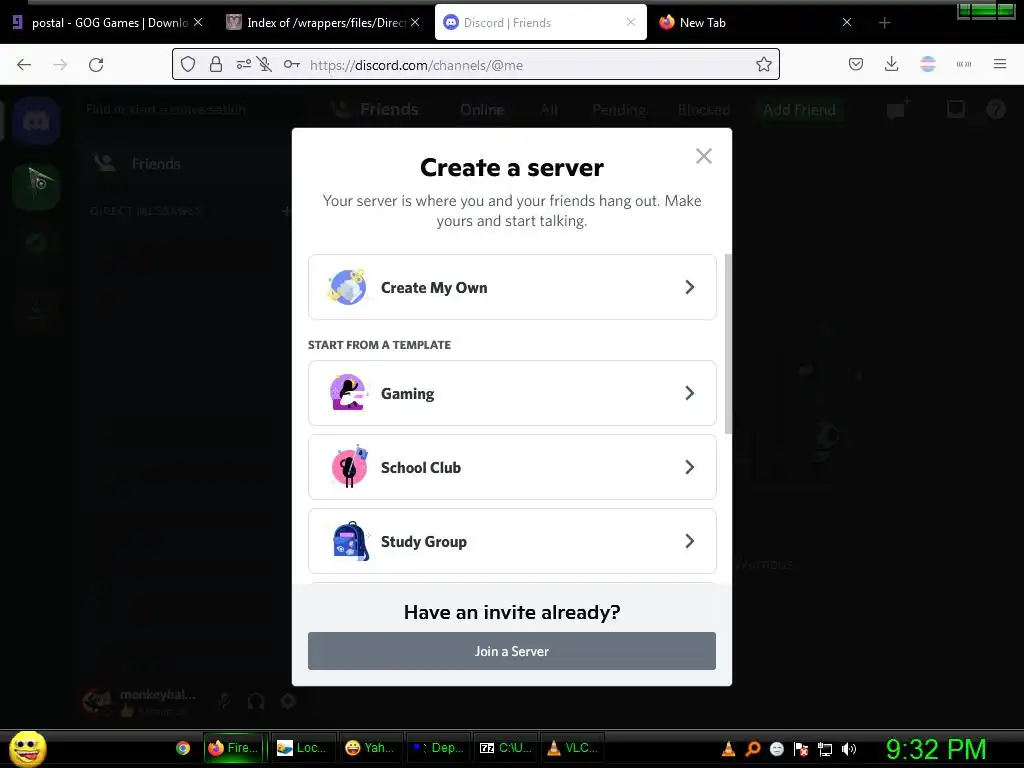Select the Discord Friends browser tab
The width and height of the screenshot is (1024, 768).
[541, 23]
